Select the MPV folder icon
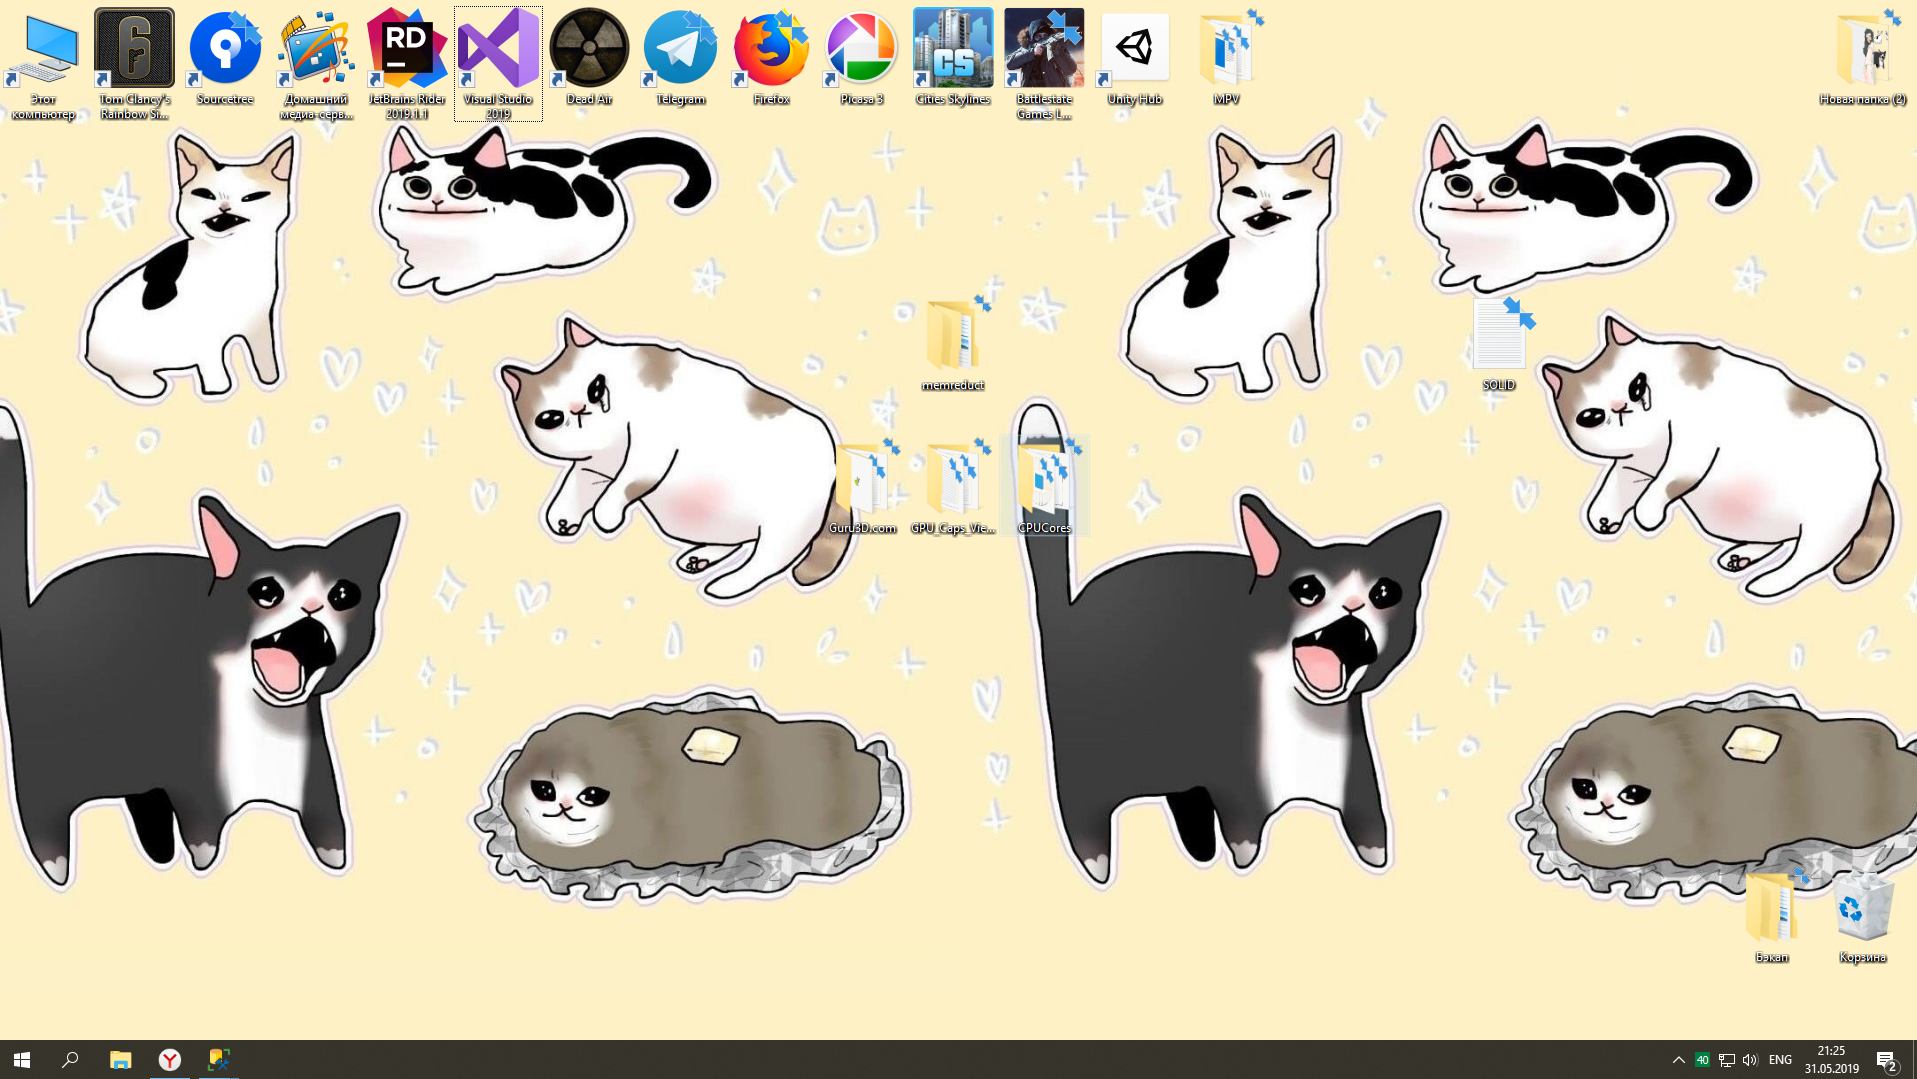Image resolution: width=1917 pixels, height=1079 pixels. pos(1226,57)
